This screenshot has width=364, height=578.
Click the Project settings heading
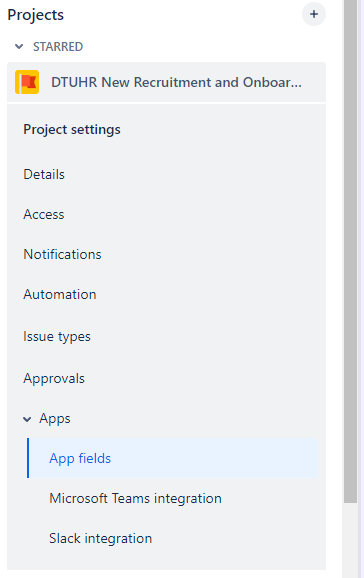coord(72,130)
